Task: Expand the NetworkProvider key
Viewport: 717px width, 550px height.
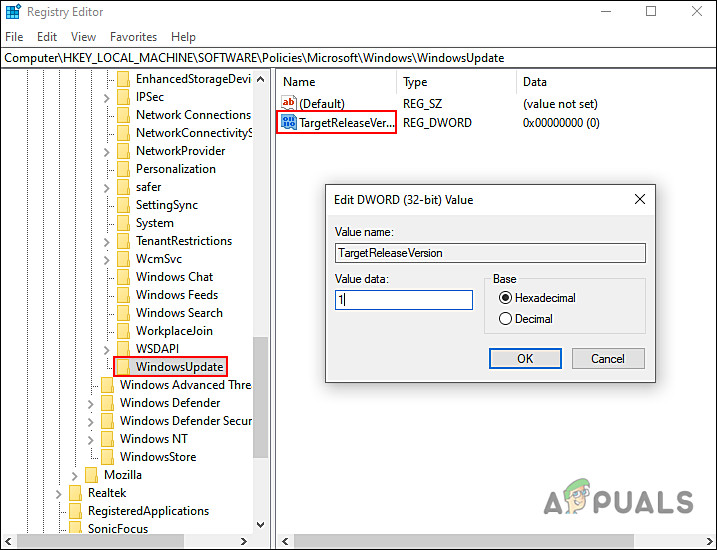Action: pos(107,151)
